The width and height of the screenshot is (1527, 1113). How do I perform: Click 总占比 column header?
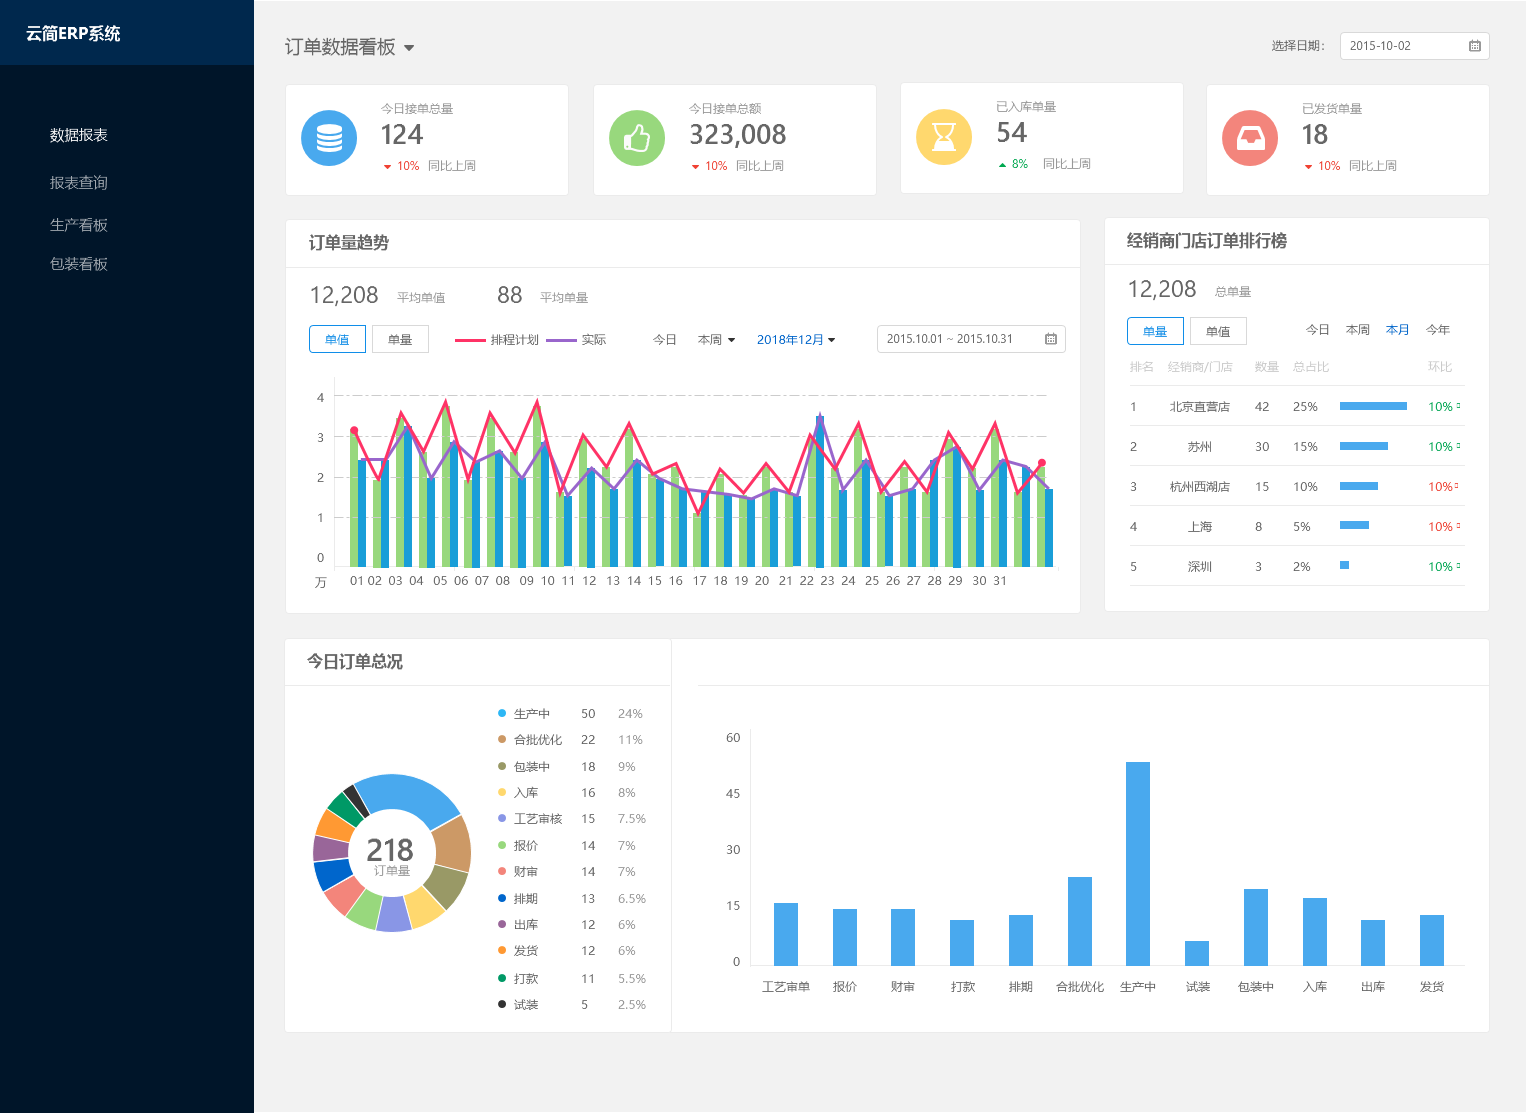coord(1311,367)
